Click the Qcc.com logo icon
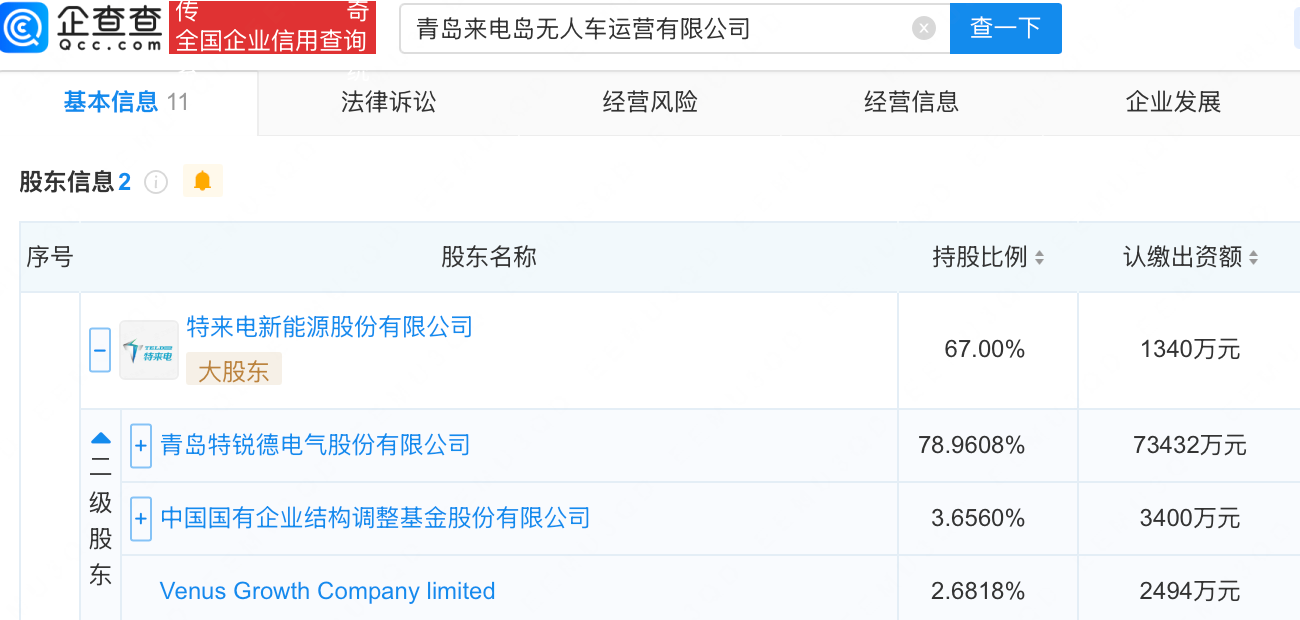Viewport: 1300px width, 620px height. point(24,27)
